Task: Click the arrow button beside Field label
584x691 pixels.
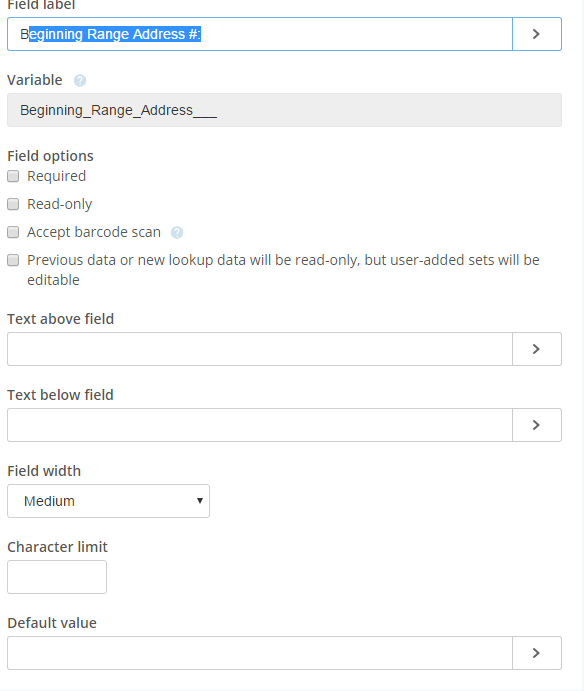Action: tap(537, 34)
